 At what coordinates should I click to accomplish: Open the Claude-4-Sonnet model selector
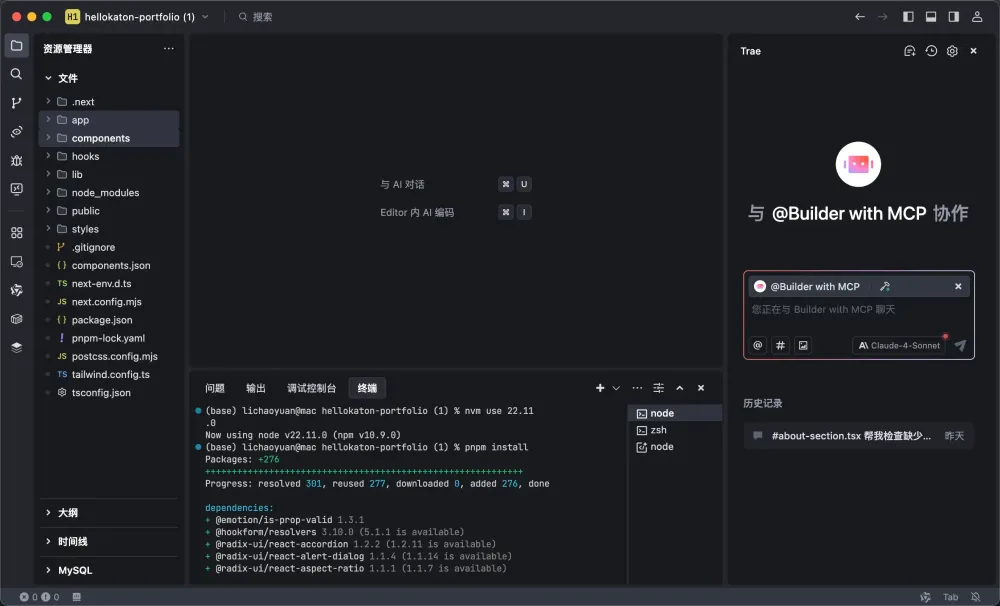point(899,345)
